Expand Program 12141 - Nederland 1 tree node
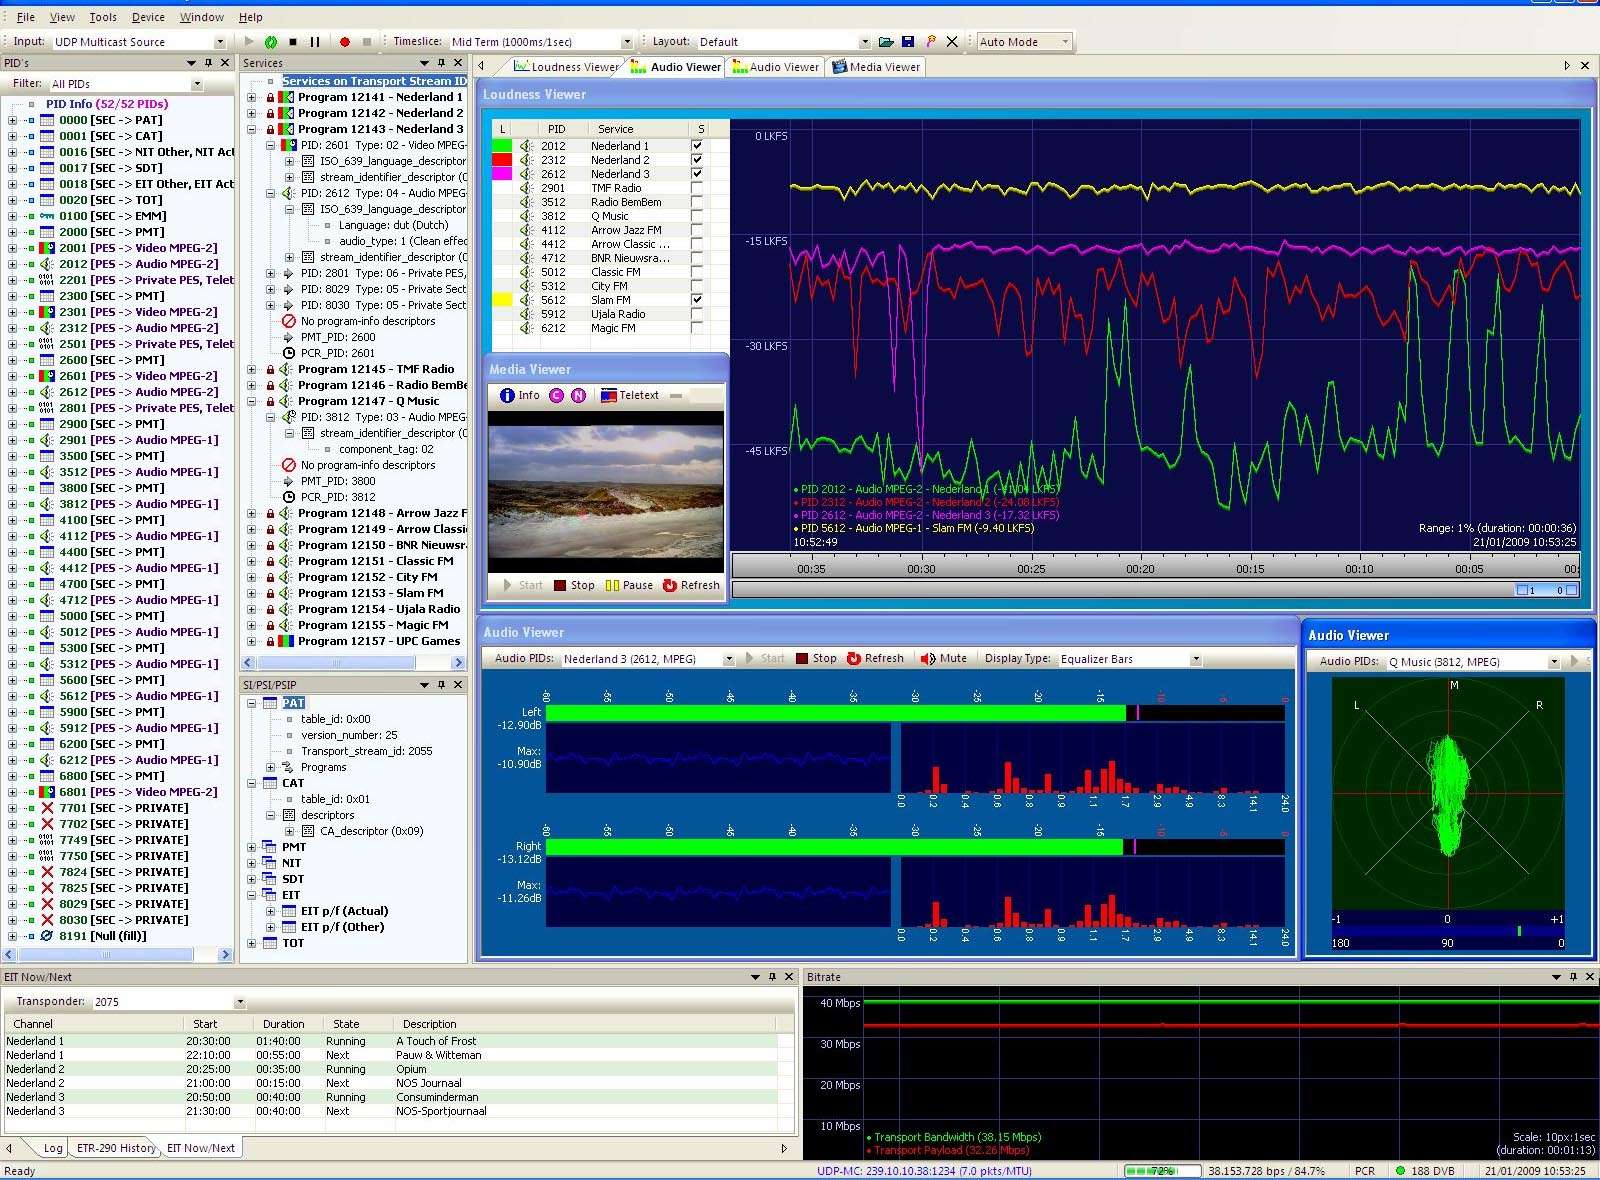Image resolution: width=1600 pixels, height=1180 pixels. (x=252, y=97)
